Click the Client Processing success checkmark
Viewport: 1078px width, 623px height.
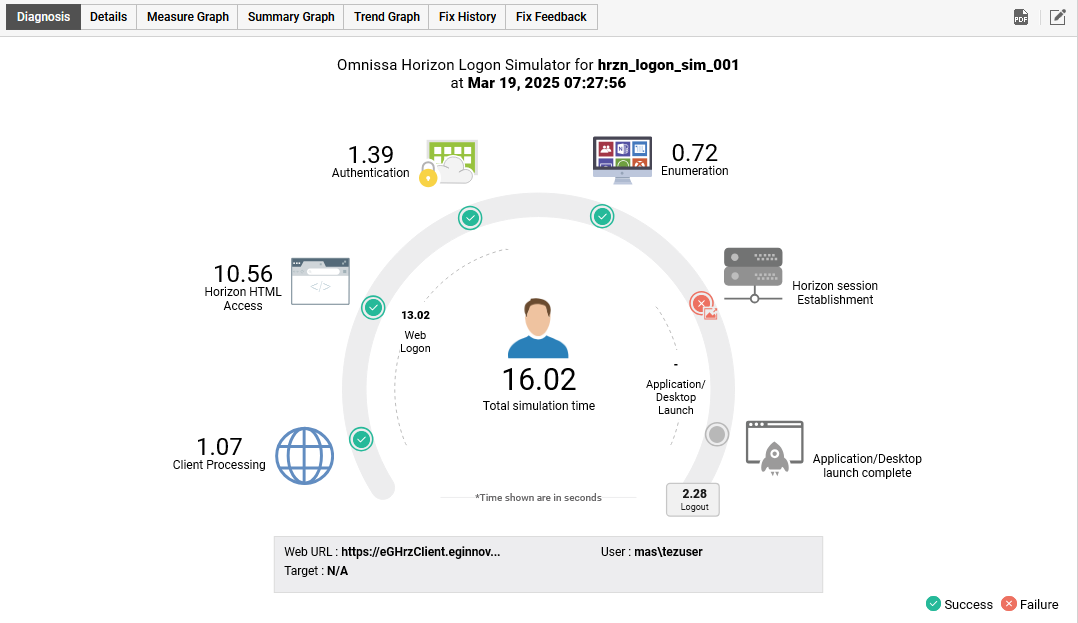[x=361, y=439]
